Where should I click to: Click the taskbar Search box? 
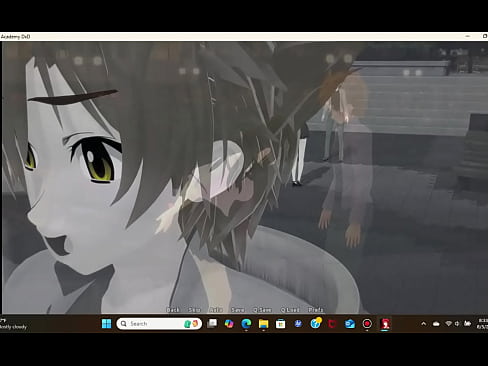coord(159,324)
